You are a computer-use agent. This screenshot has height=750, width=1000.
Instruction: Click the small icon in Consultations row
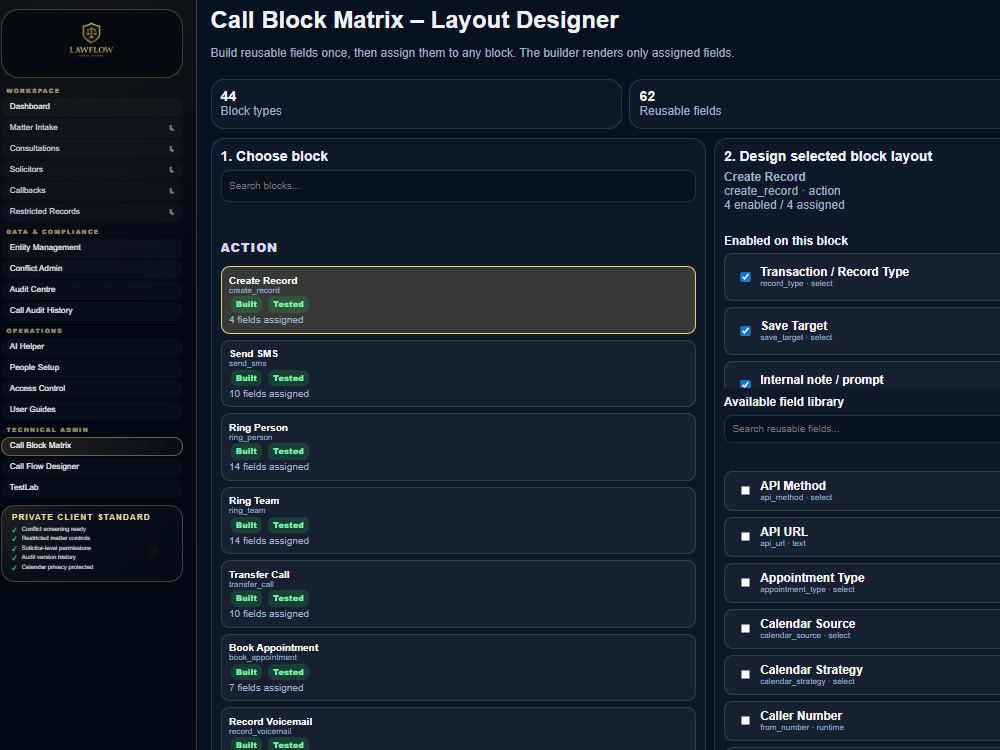pos(172,149)
